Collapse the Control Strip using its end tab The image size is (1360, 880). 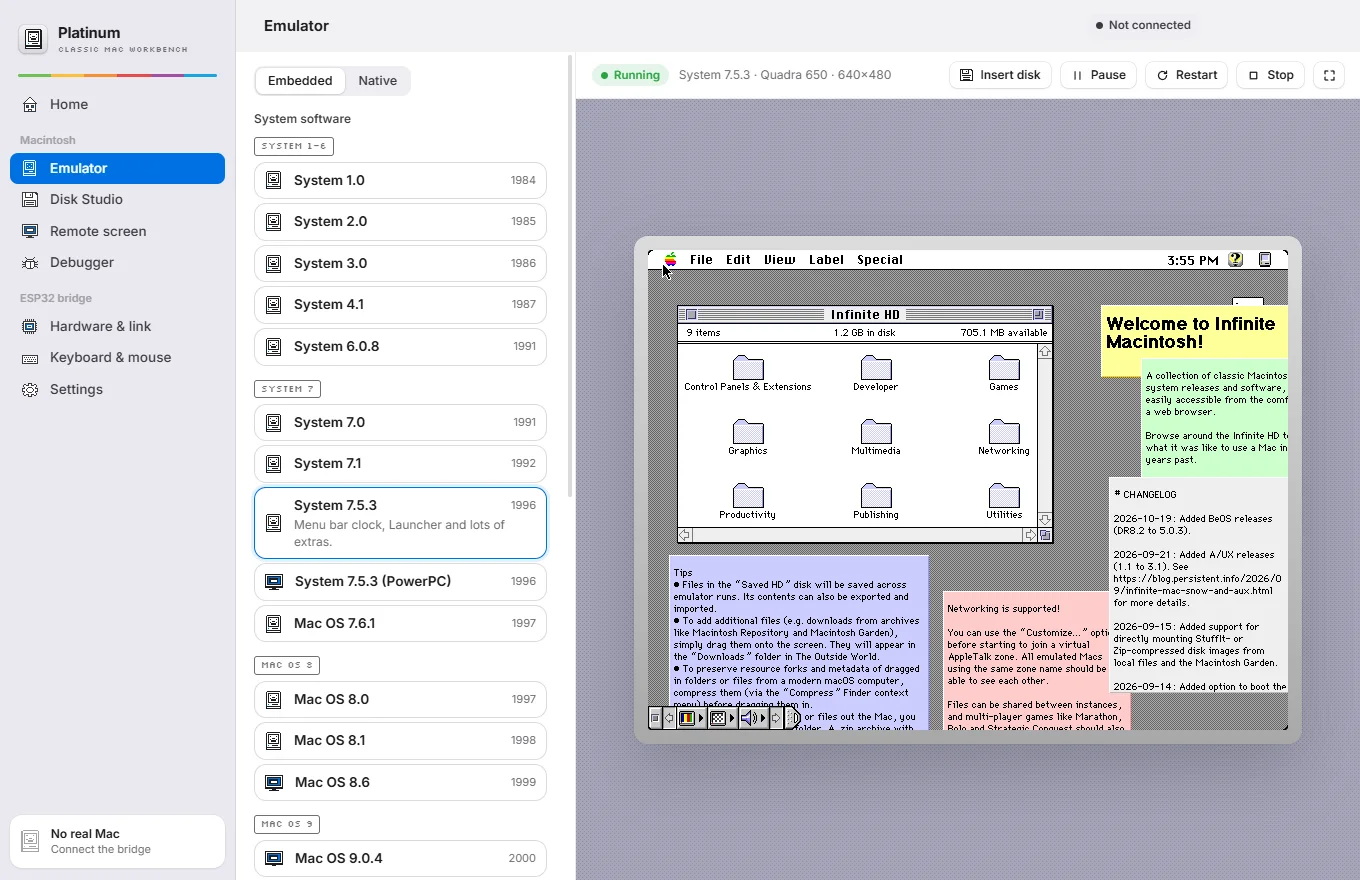792,718
